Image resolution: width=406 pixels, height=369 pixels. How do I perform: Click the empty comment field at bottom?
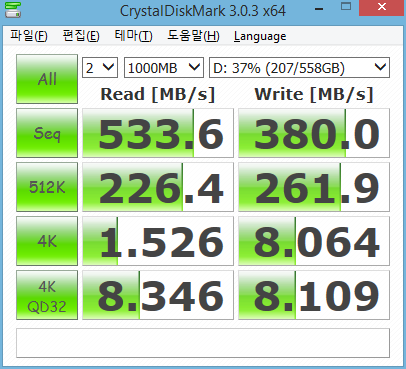tap(203, 343)
